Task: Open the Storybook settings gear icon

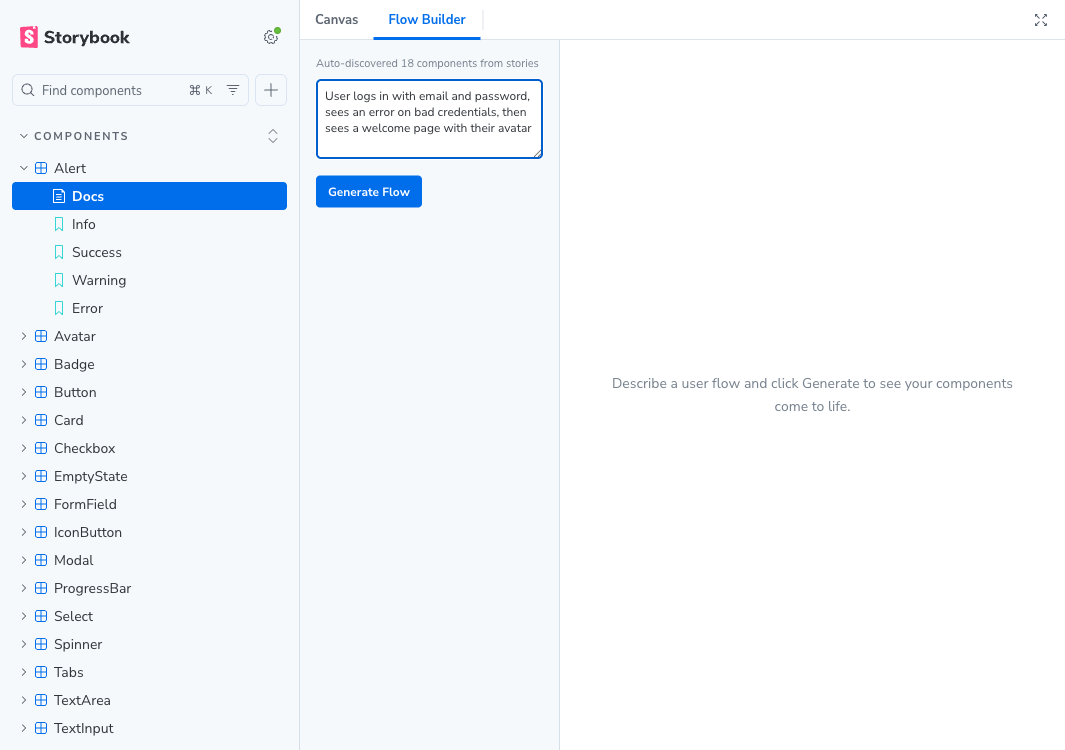Action: point(271,37)
